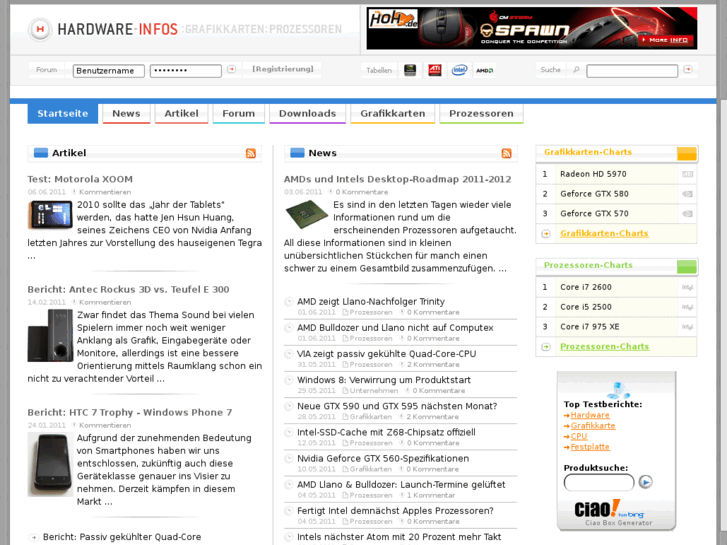This screenshot has width=727, height=545.
Task: Click arrow icon next to Grafikkarten-Charts link
Action: click(546, 234)
